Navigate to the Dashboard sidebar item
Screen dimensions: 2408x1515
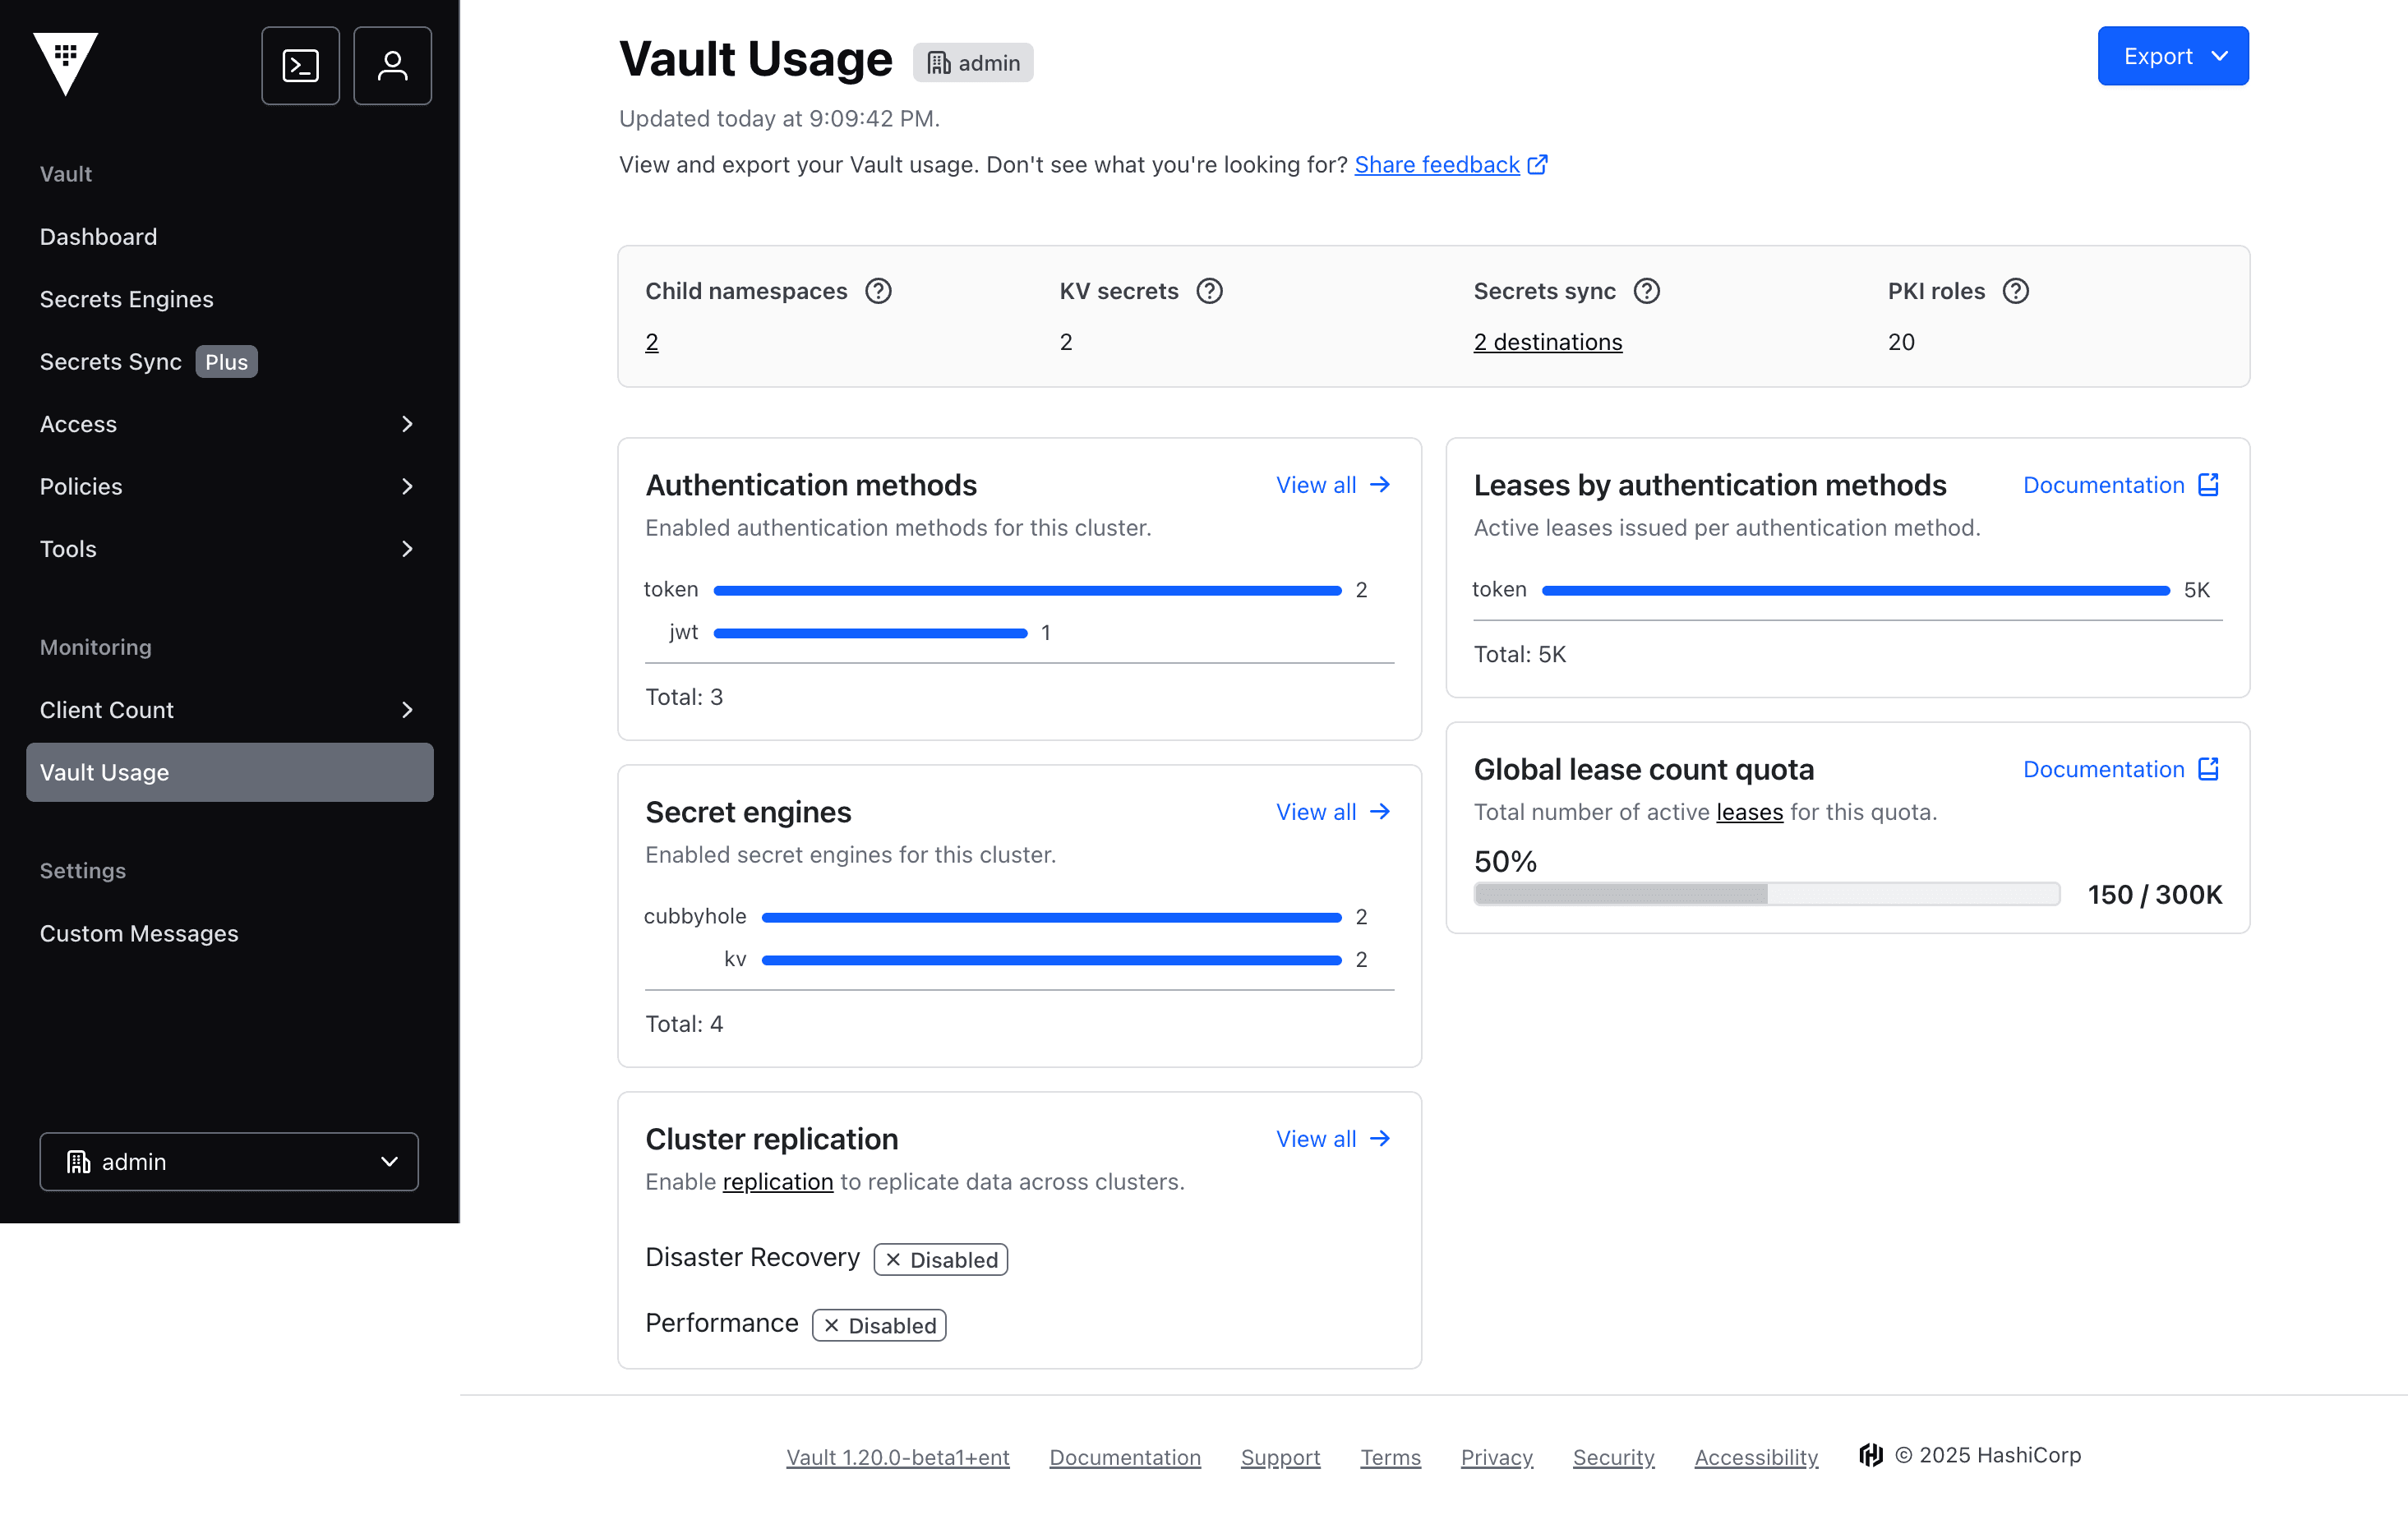click(x=98, y=236)
